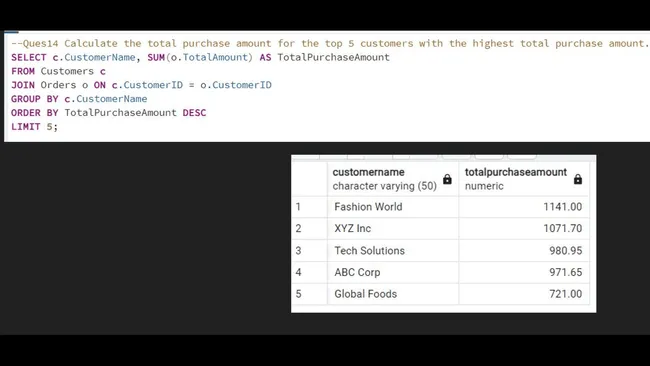Click the 1141.00 amount cell
Screen dimensions: 650x366
[524, 207]
